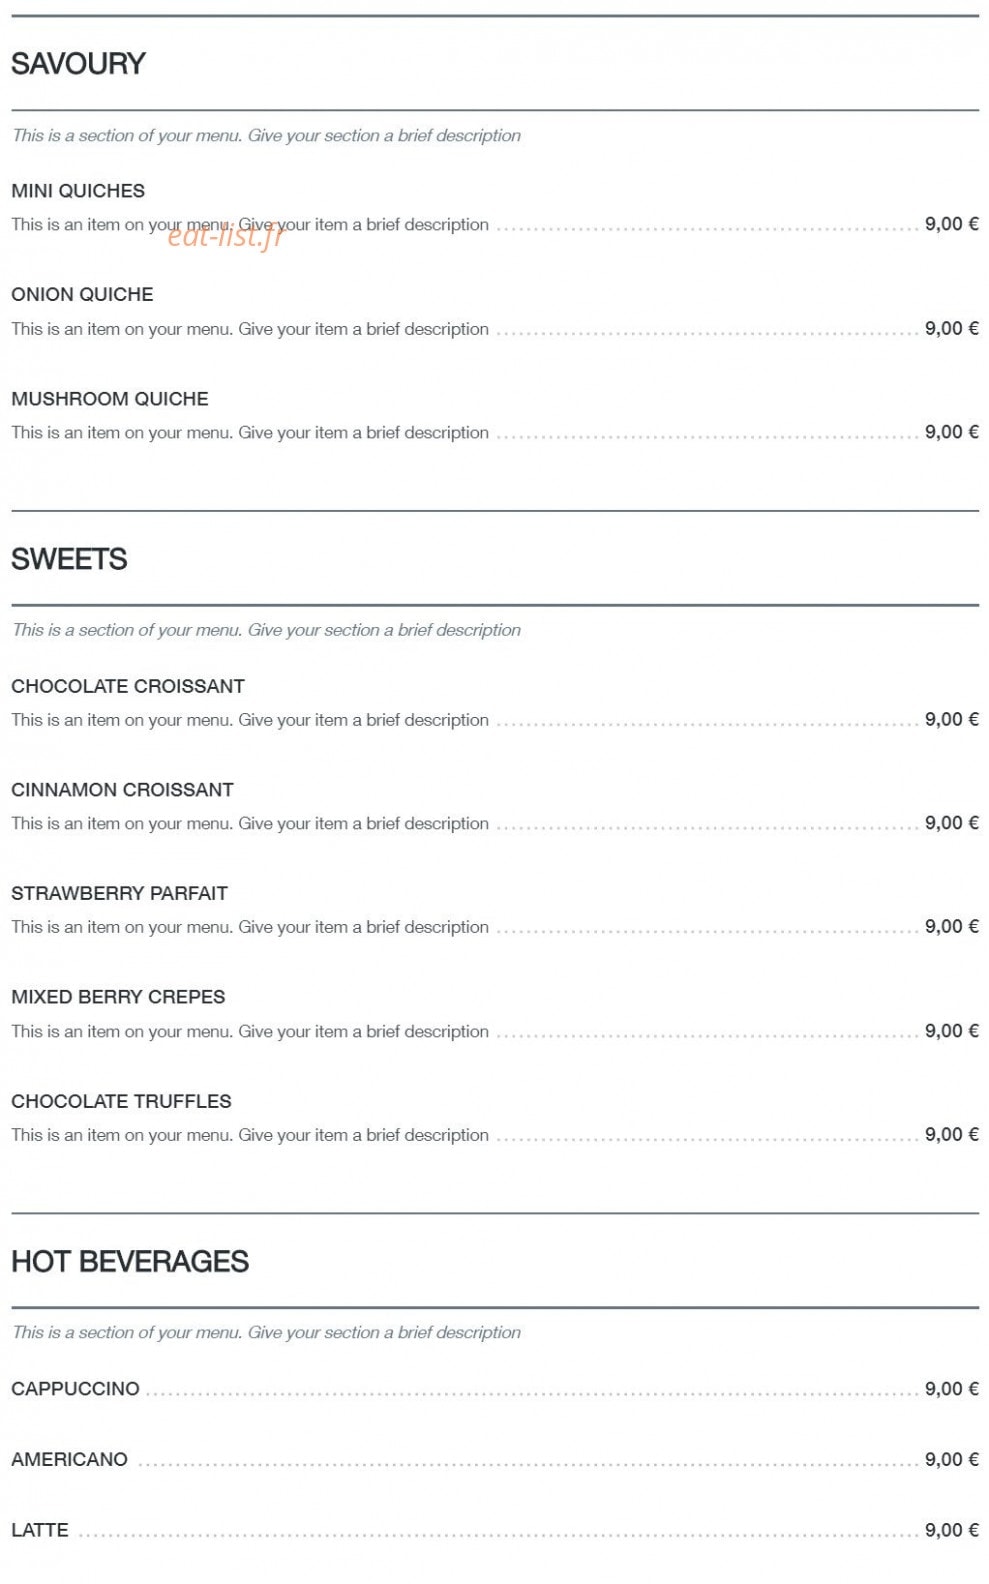Click the SAVOURY section heading

pyautogui.click(x=78, y=64)
